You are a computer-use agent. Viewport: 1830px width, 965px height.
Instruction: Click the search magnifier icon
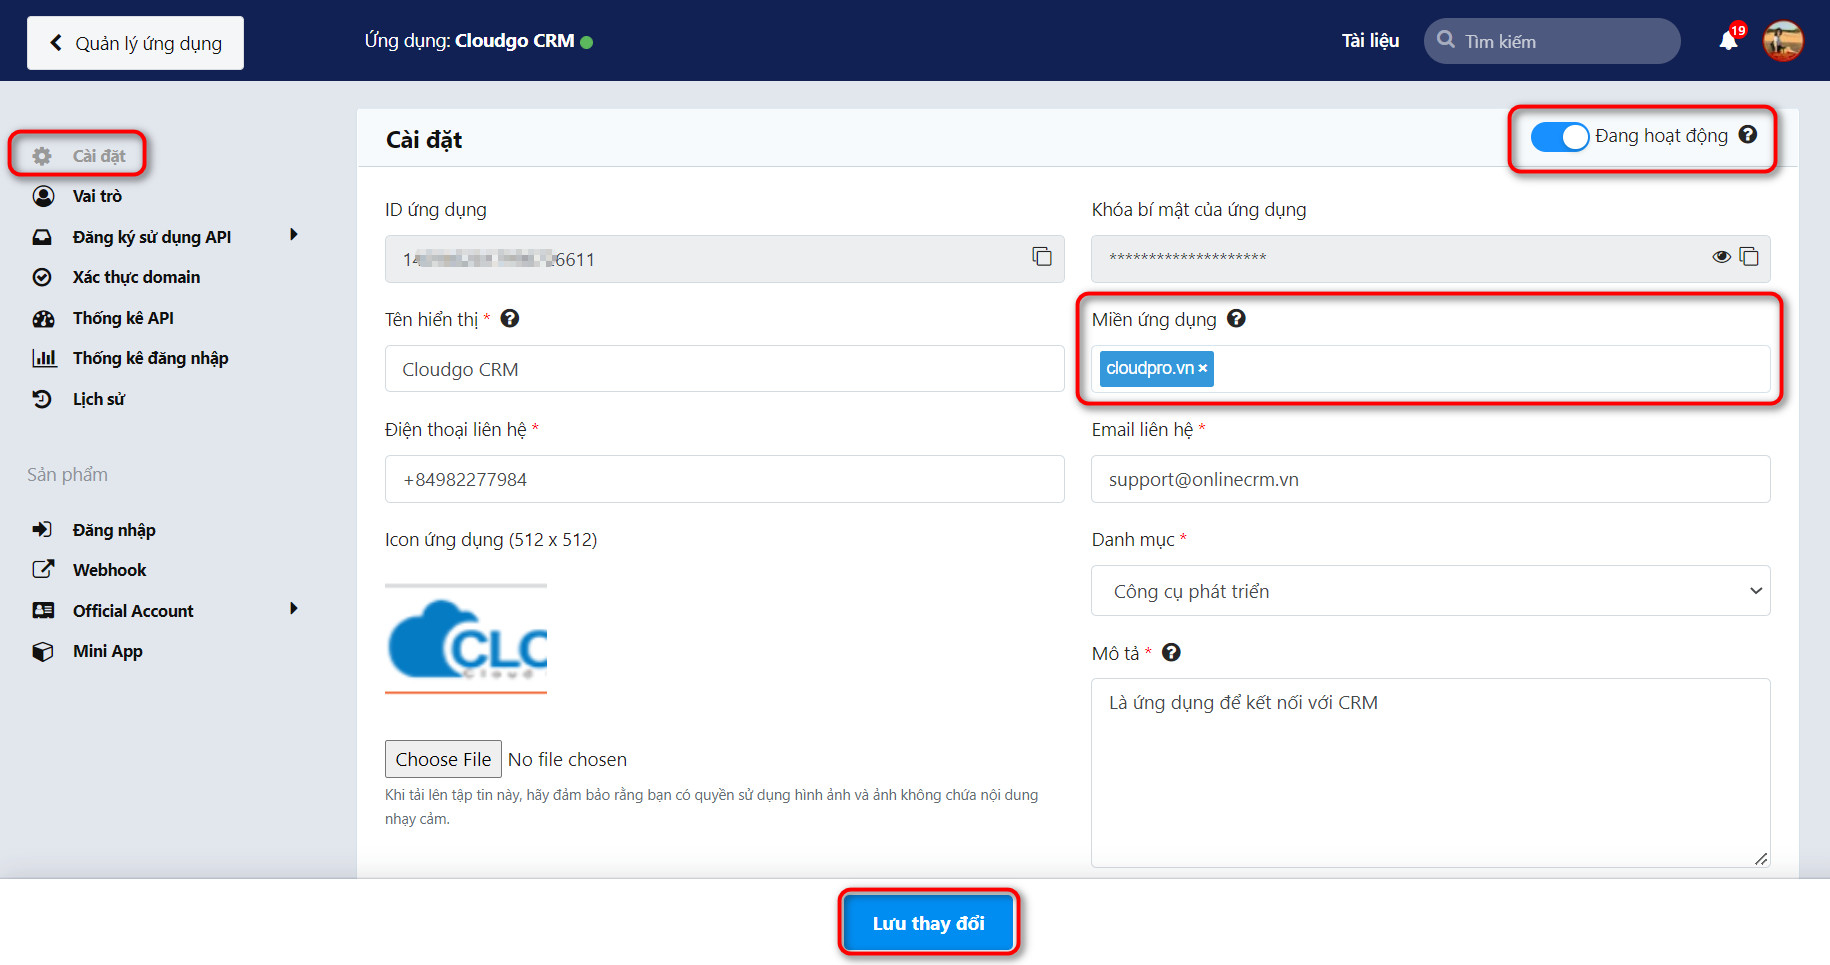coord(1445,40)
